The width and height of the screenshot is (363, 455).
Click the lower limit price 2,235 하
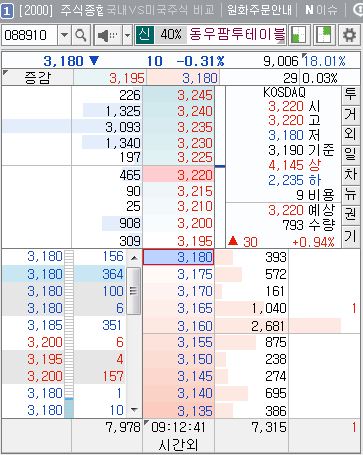point(294,180)
